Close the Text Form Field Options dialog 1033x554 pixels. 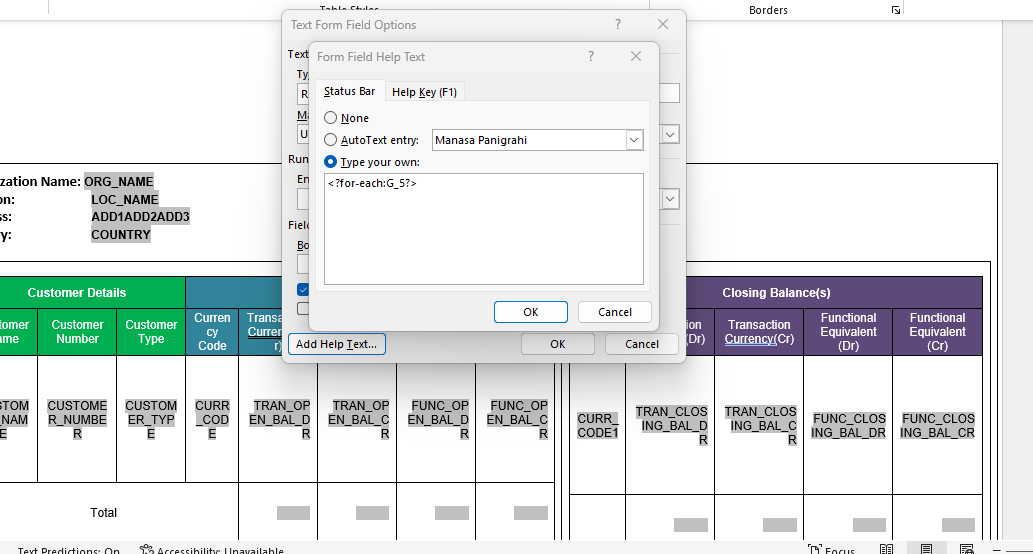point(663,24)
